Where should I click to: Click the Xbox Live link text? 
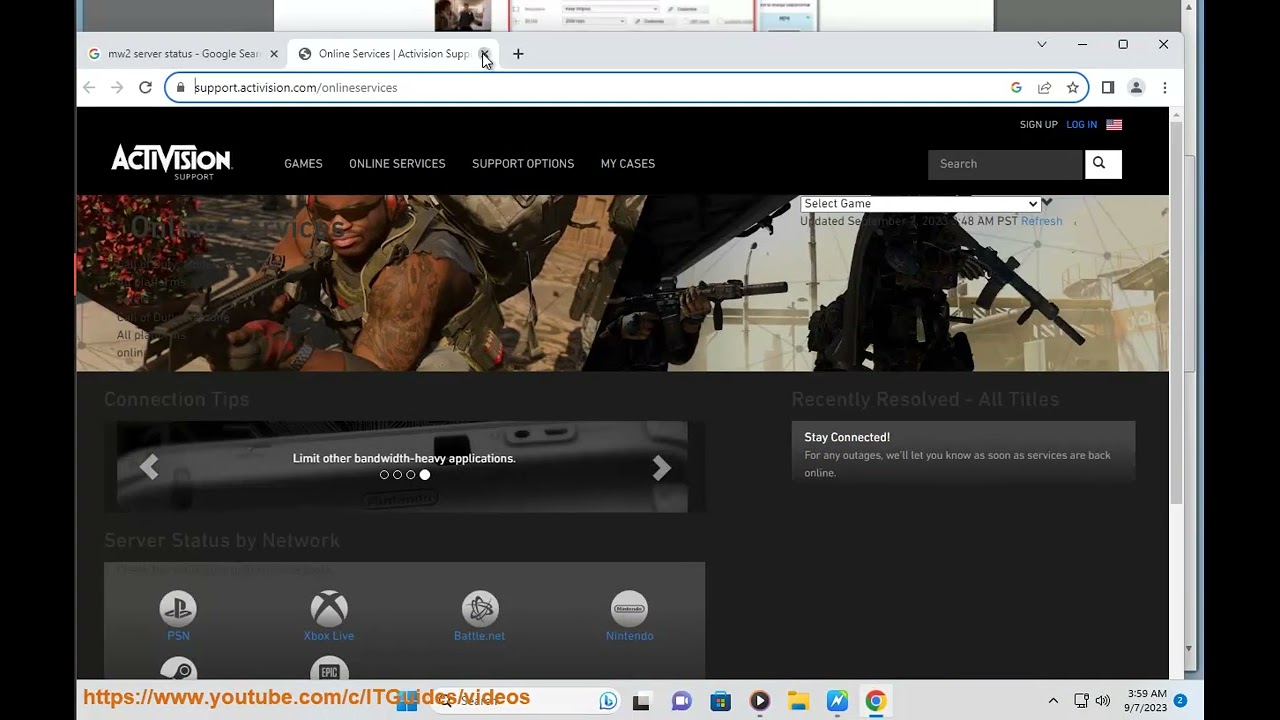[329, 636]
